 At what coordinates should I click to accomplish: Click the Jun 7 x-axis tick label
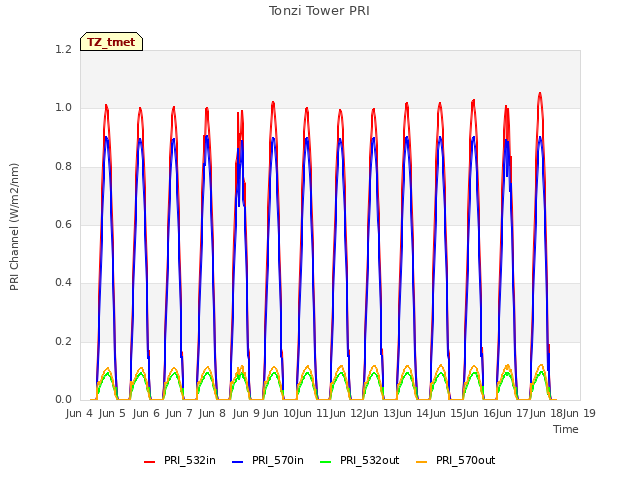tap(179, 413)
